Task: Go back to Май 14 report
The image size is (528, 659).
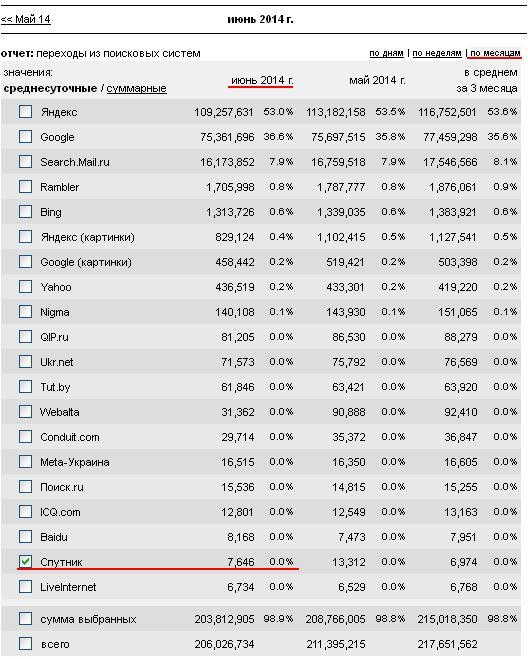Action: [26, 19]
